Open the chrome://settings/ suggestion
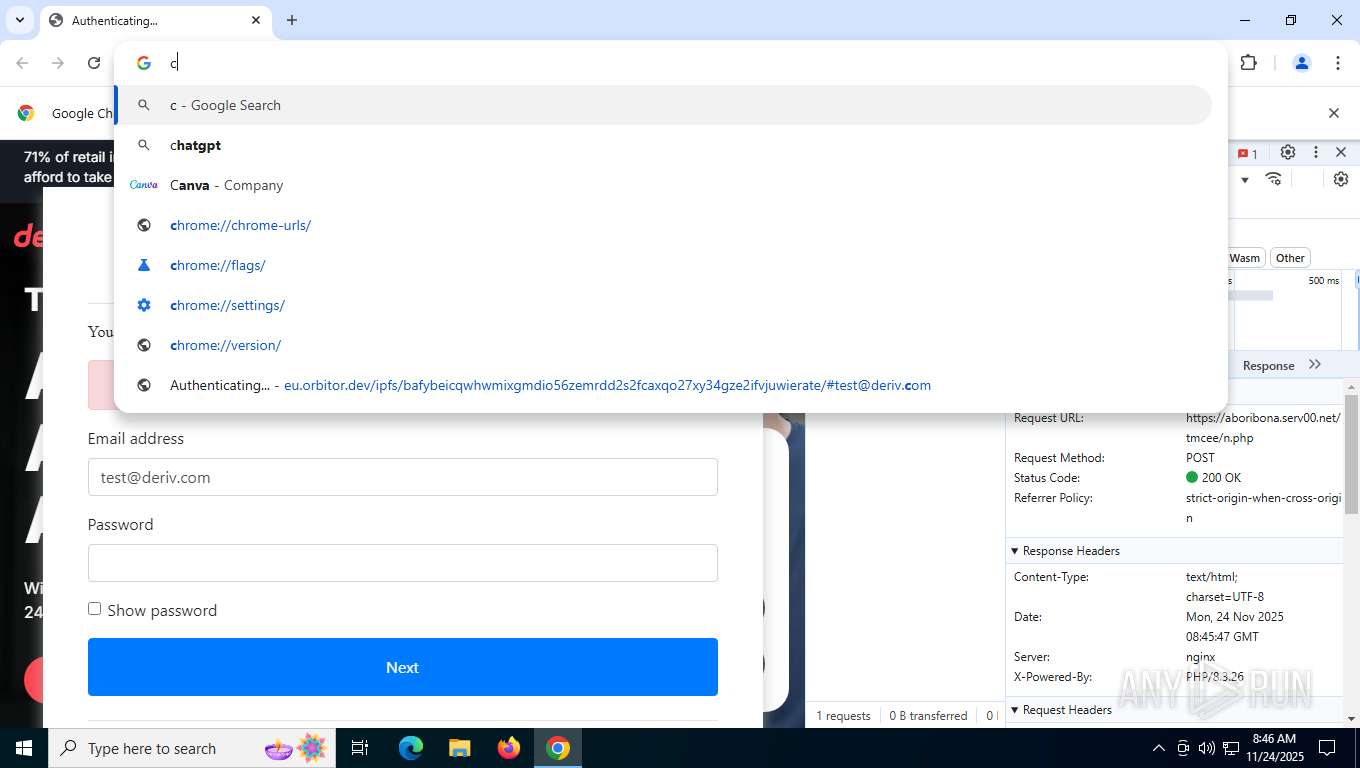 pyautogui.click(x=664, y=305)
